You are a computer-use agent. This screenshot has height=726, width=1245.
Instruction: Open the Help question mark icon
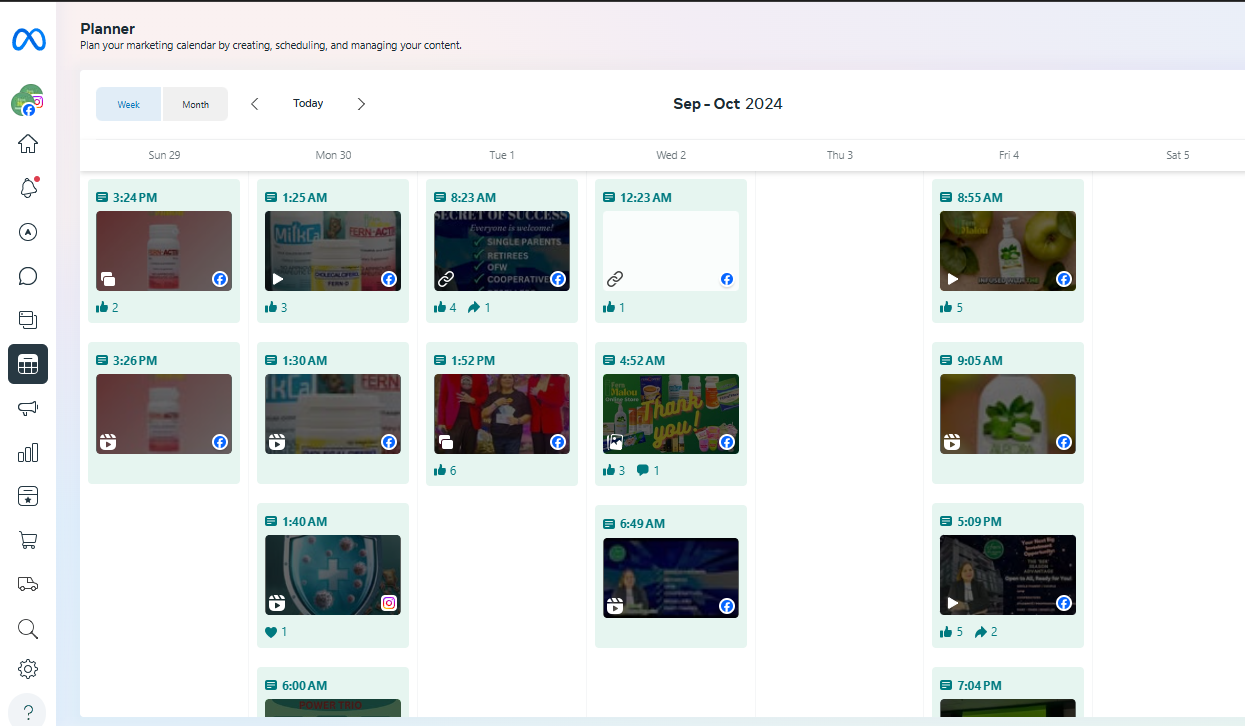pyautogui.click(x=27, y=711)
